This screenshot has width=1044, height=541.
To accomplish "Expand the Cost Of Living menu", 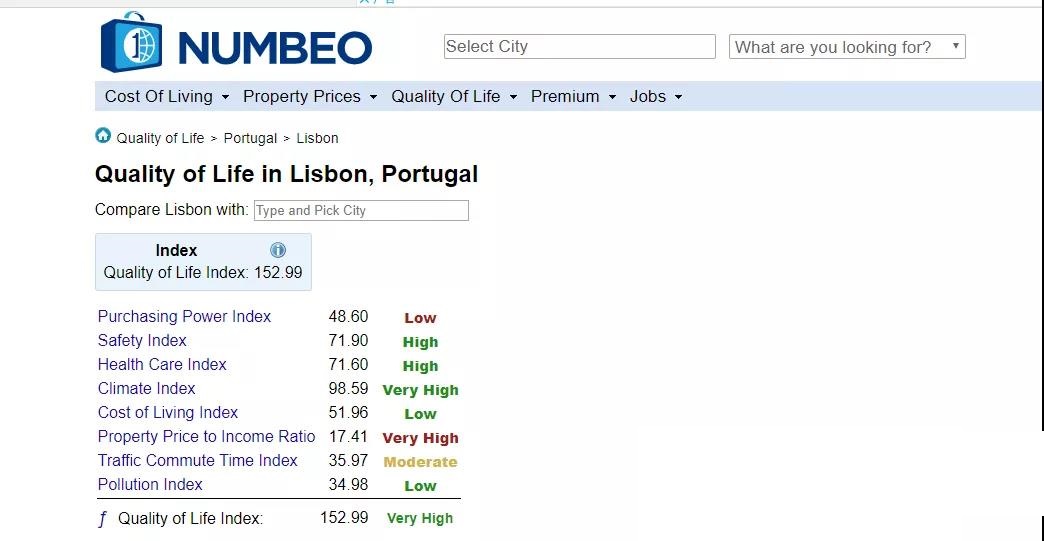I will tap(167, 96).
